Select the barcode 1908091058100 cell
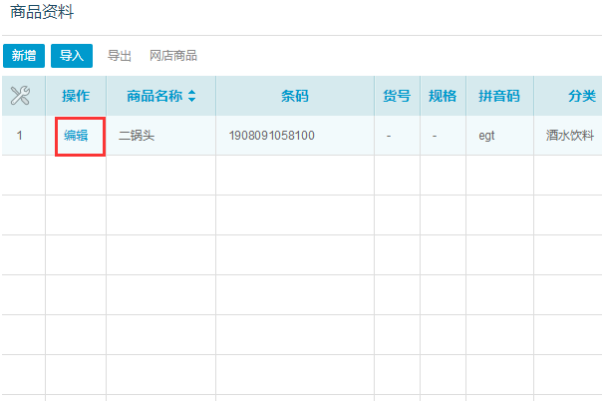This screenshot has width=613, height=405. coord(272,135)
